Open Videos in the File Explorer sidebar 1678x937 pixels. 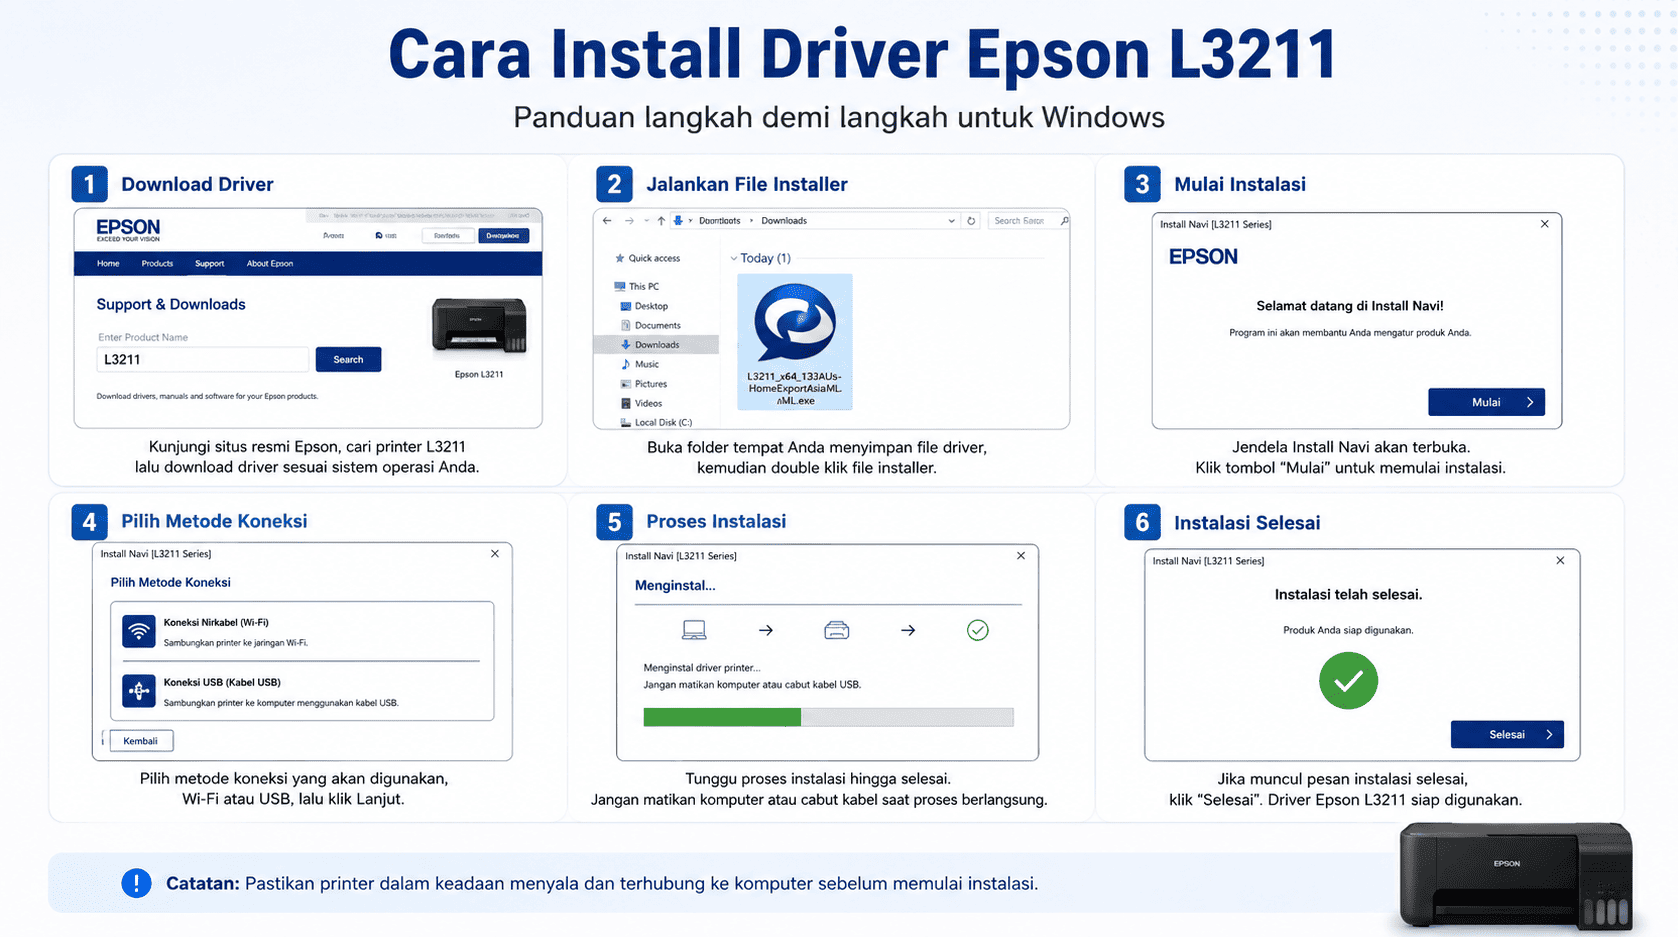point(642,403)
